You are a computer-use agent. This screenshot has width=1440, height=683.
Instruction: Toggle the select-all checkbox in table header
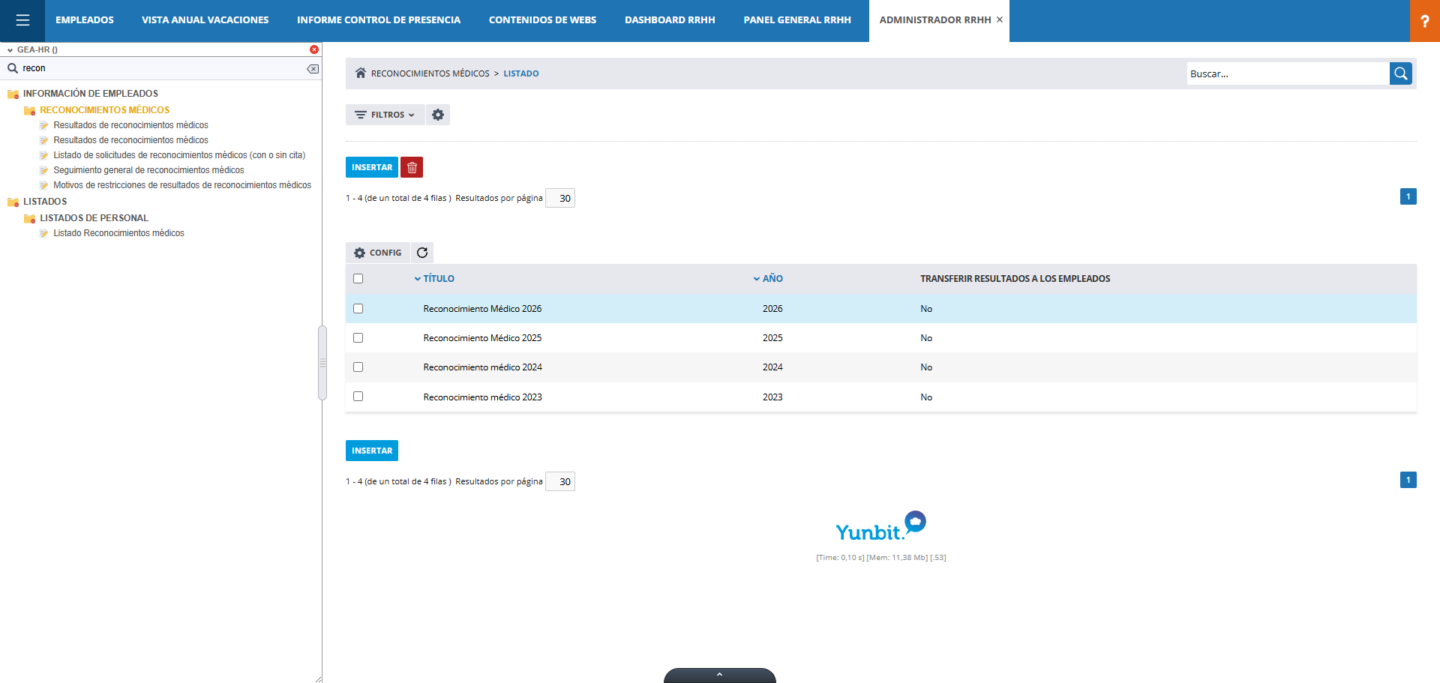click(x=358, y=279)
